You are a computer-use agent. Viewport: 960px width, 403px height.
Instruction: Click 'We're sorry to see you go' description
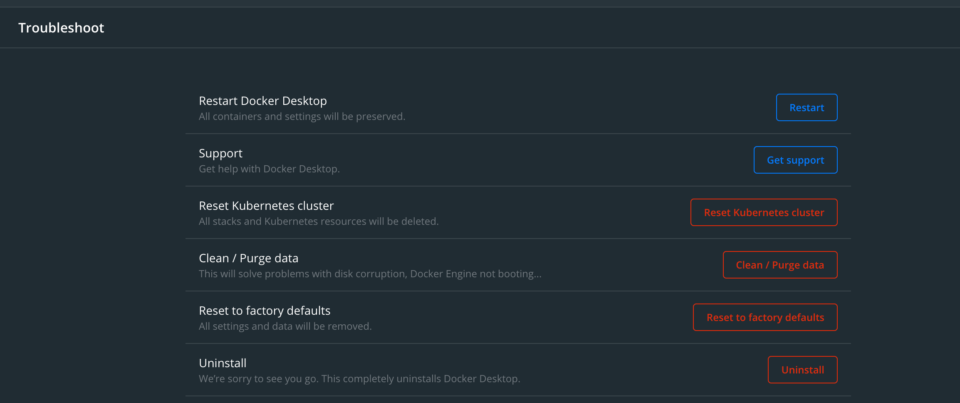[x=359, y=379]
